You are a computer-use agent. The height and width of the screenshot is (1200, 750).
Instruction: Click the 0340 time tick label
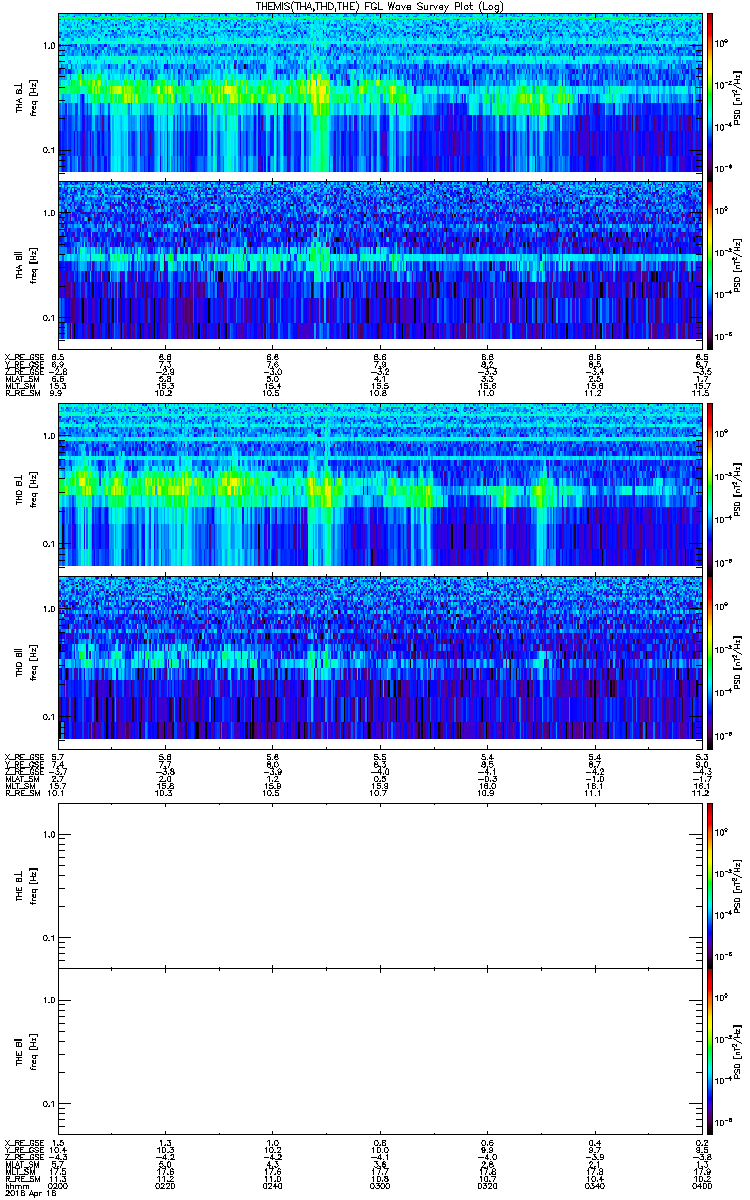click(594, 1184)
